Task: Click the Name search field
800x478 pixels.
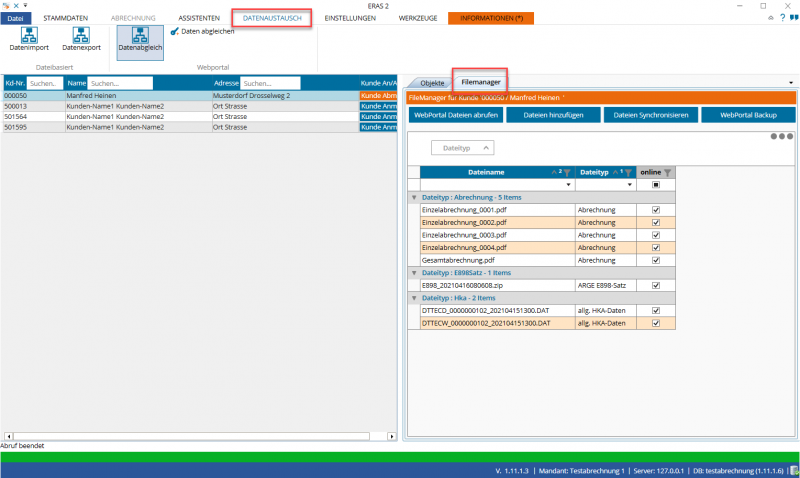Action: (120, 83)
